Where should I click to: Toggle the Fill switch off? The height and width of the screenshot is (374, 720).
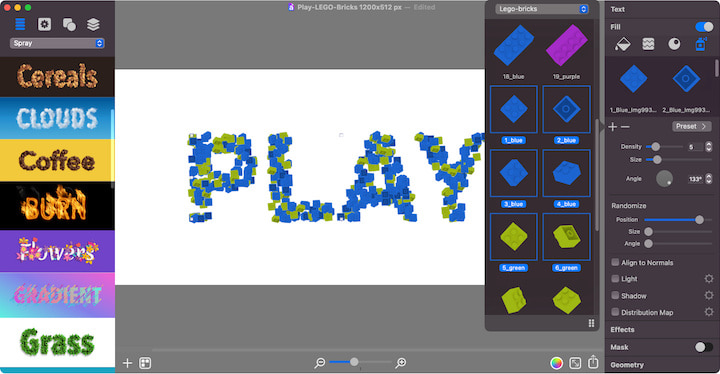coord(704,27)
